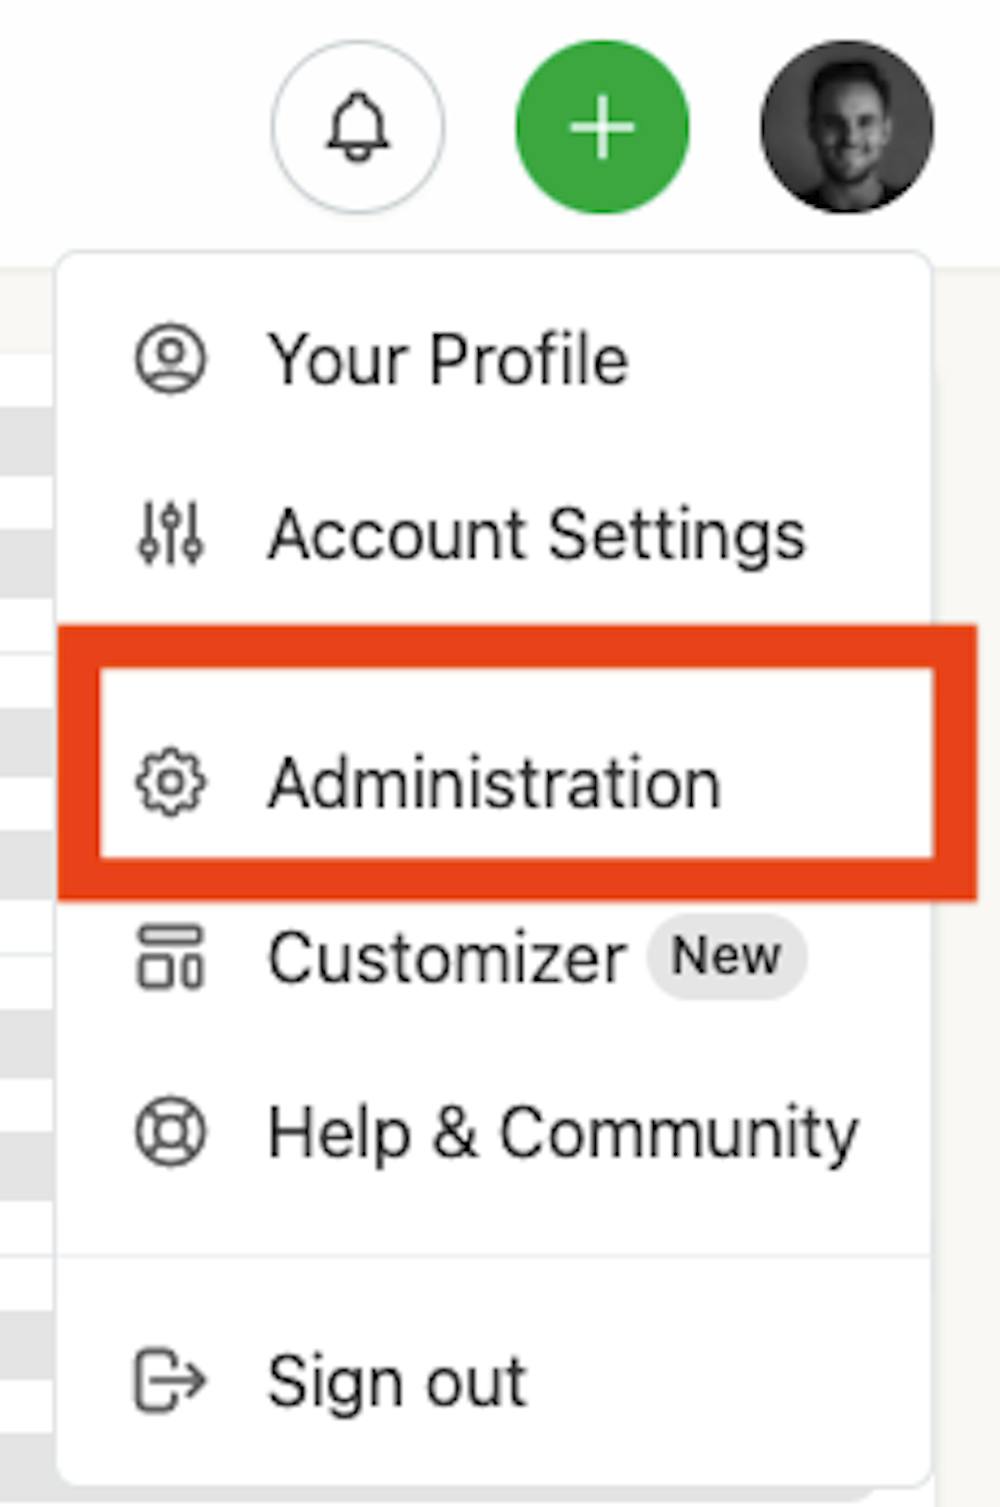Click the New badge beside Customizer
The height and width of the screenshot is (1507, 1000).
click(726, 956)
